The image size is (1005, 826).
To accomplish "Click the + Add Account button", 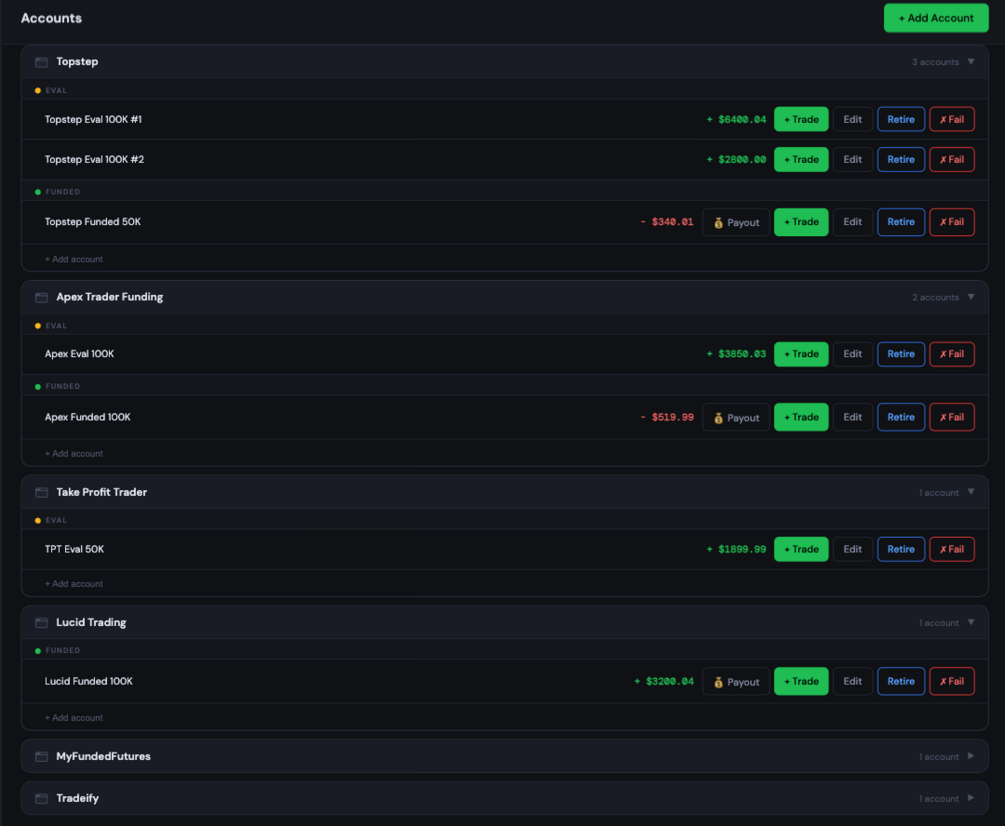I will tap(936, 18).
